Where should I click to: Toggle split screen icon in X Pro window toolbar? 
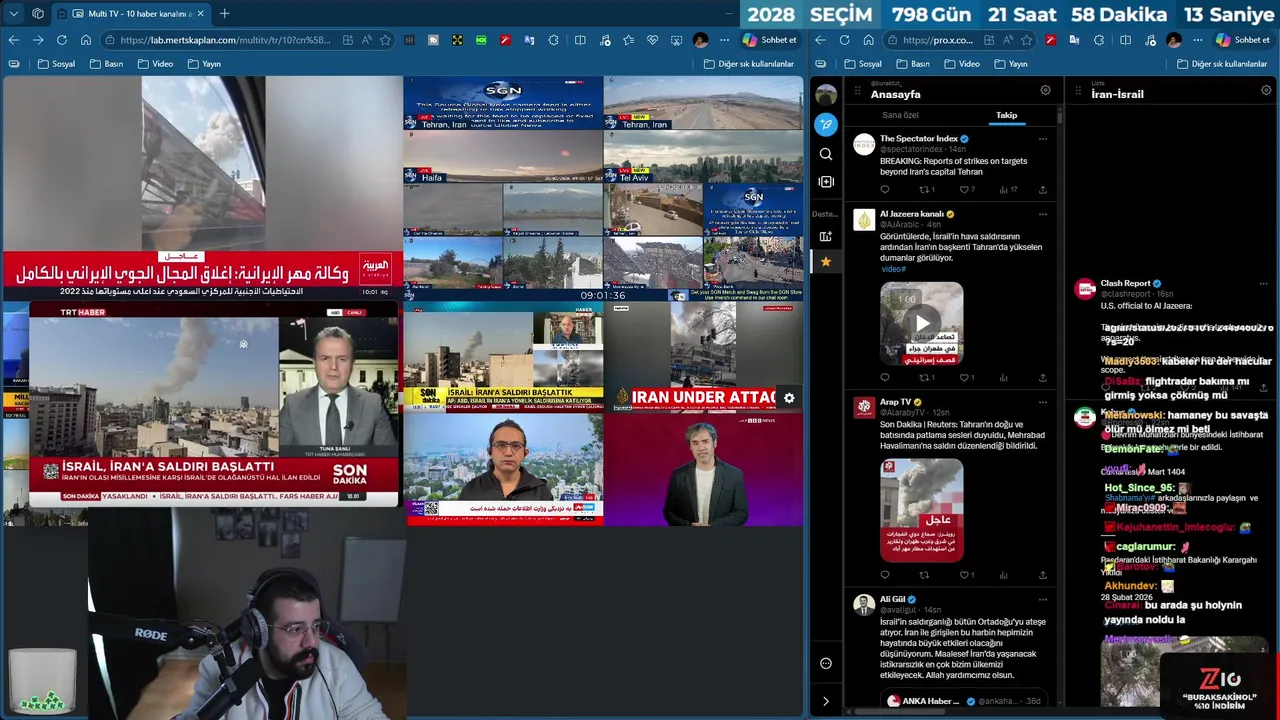click(1125, 40)
